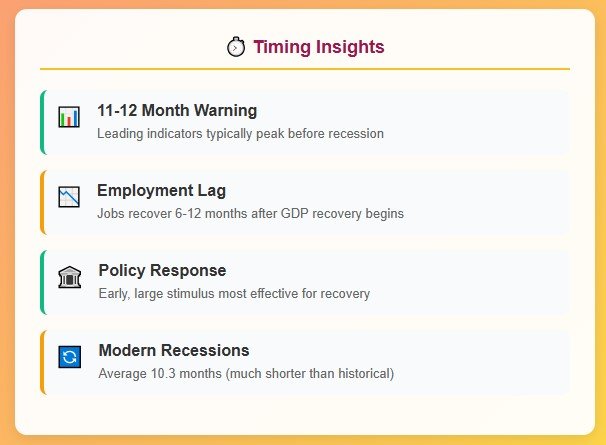The height and width of the screenshot is (445, 606).
Task: Click 'Jobs recover 6-12 months' description
Action: (x=250, y=213)
